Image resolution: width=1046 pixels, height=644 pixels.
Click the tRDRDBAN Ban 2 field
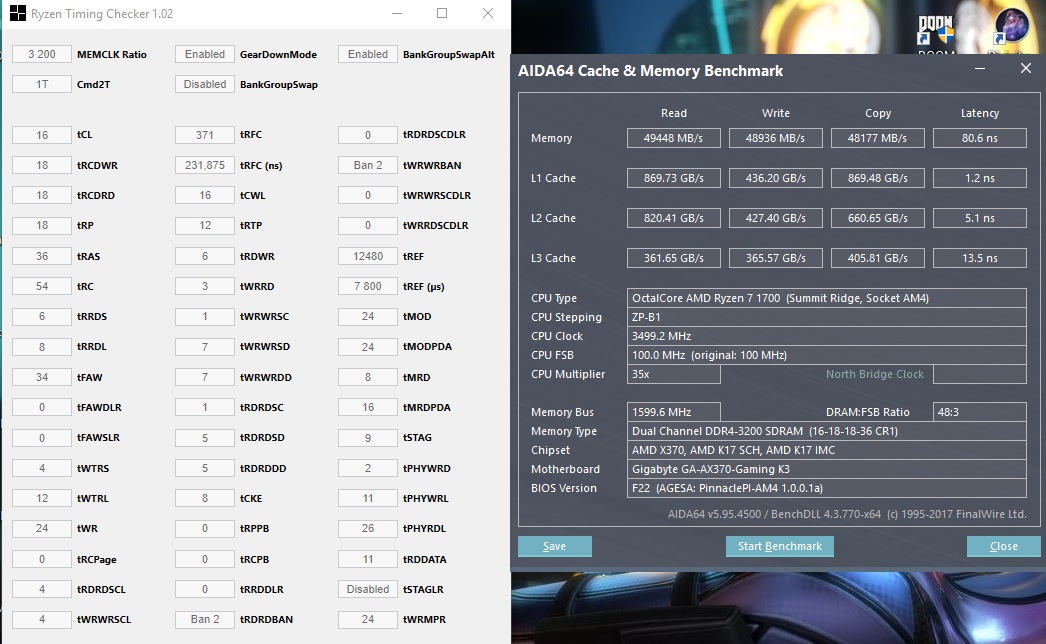coord(205,619)
